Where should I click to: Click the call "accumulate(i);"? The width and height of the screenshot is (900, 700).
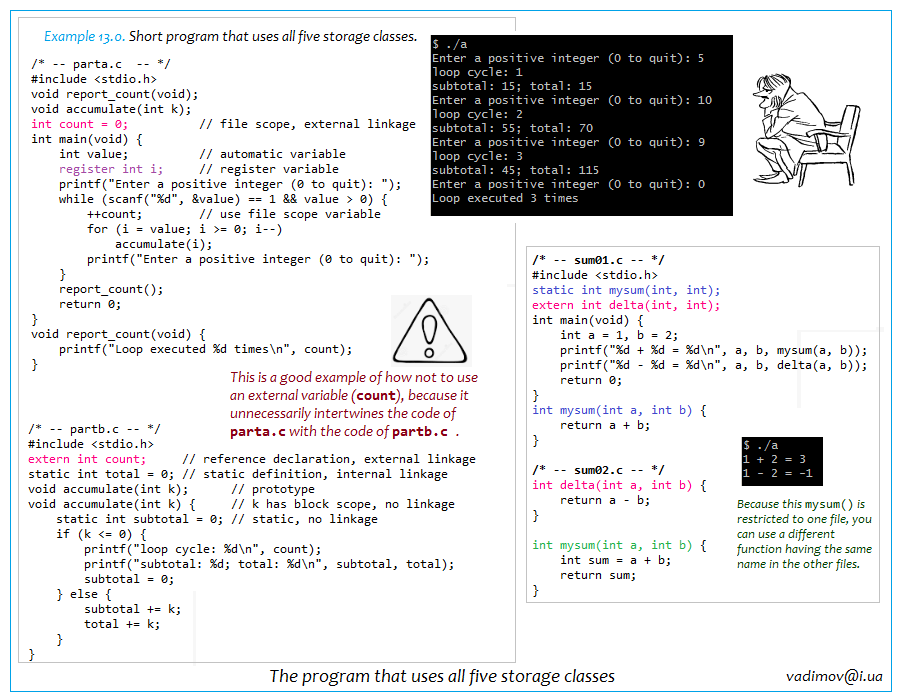click(164, 244)
